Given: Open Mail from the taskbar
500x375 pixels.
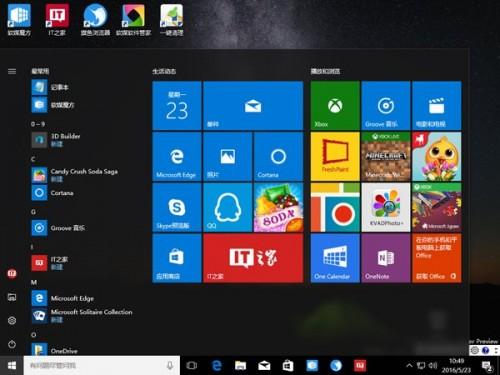Looking at the screenshot, I should coord(264,366).
